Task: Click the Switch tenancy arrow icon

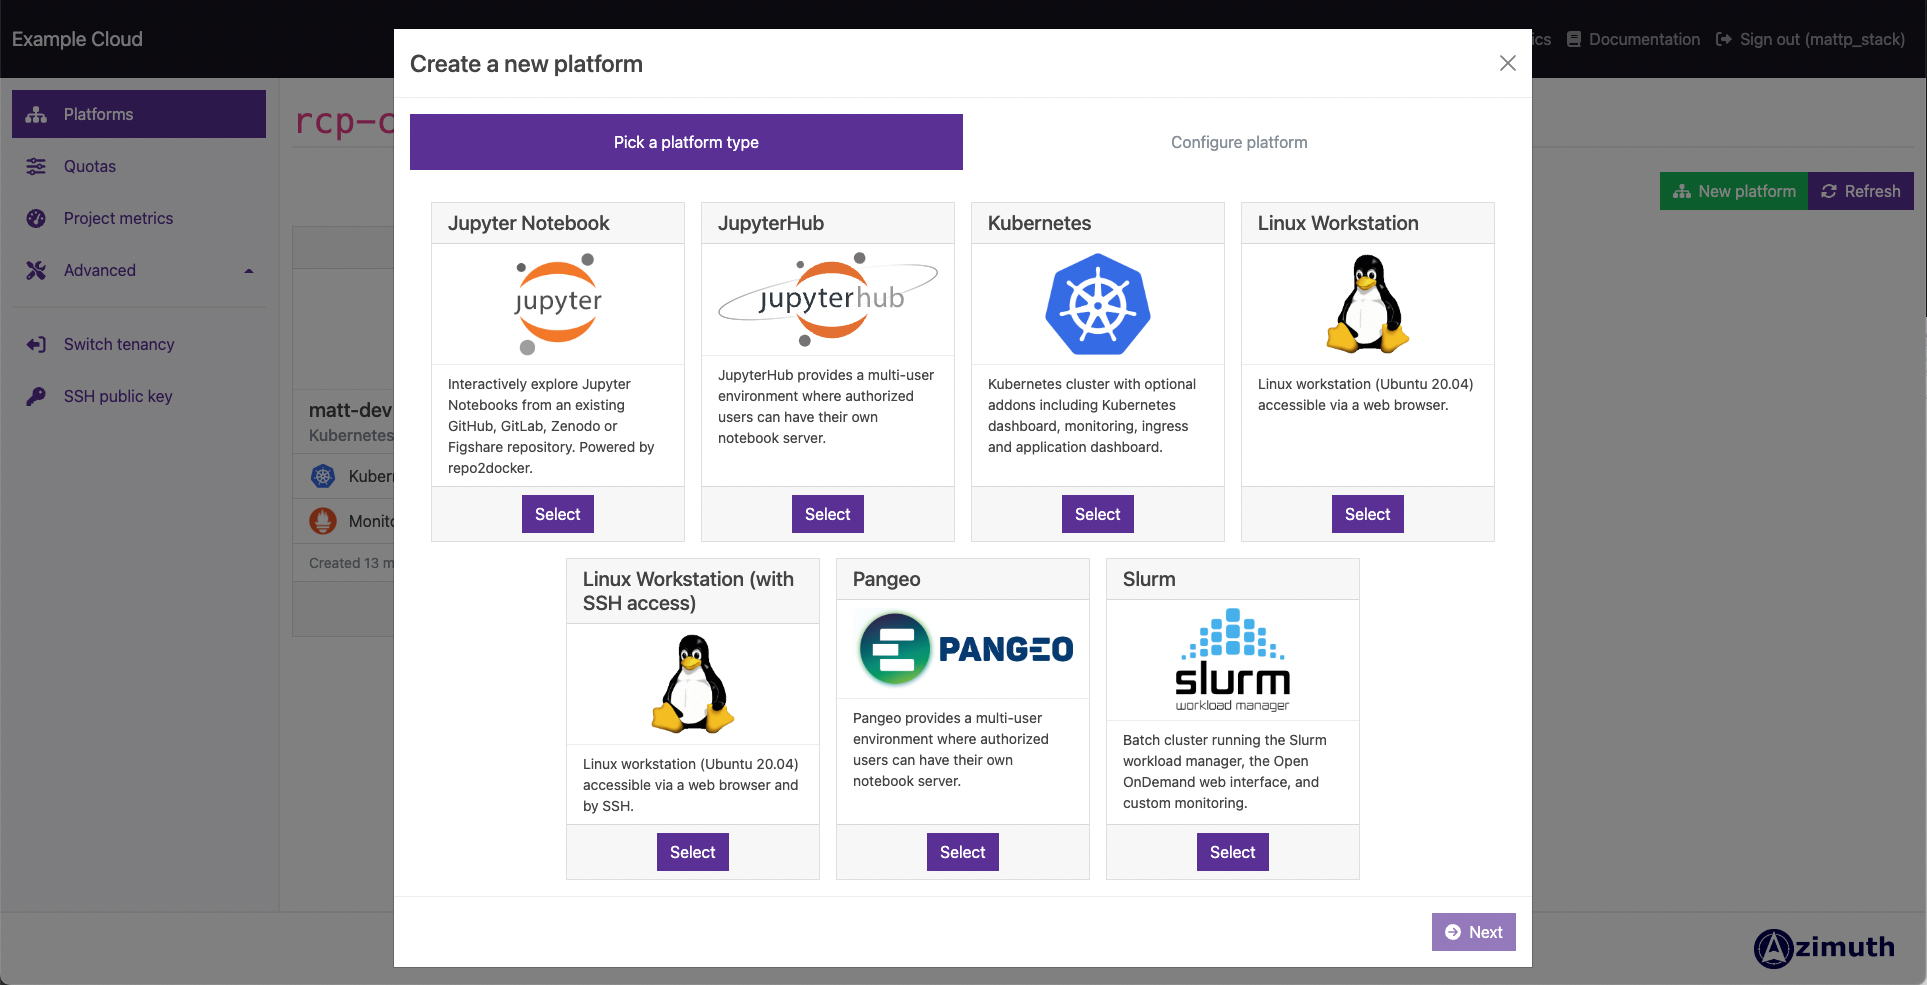Action: 36,344
